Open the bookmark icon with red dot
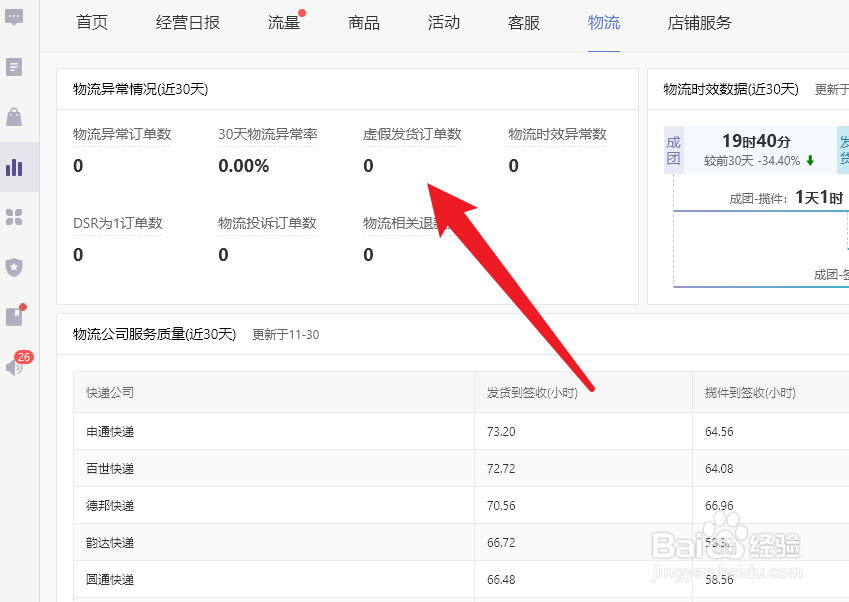Viewport: 849px width, 602px height. [x=16, y=317]
